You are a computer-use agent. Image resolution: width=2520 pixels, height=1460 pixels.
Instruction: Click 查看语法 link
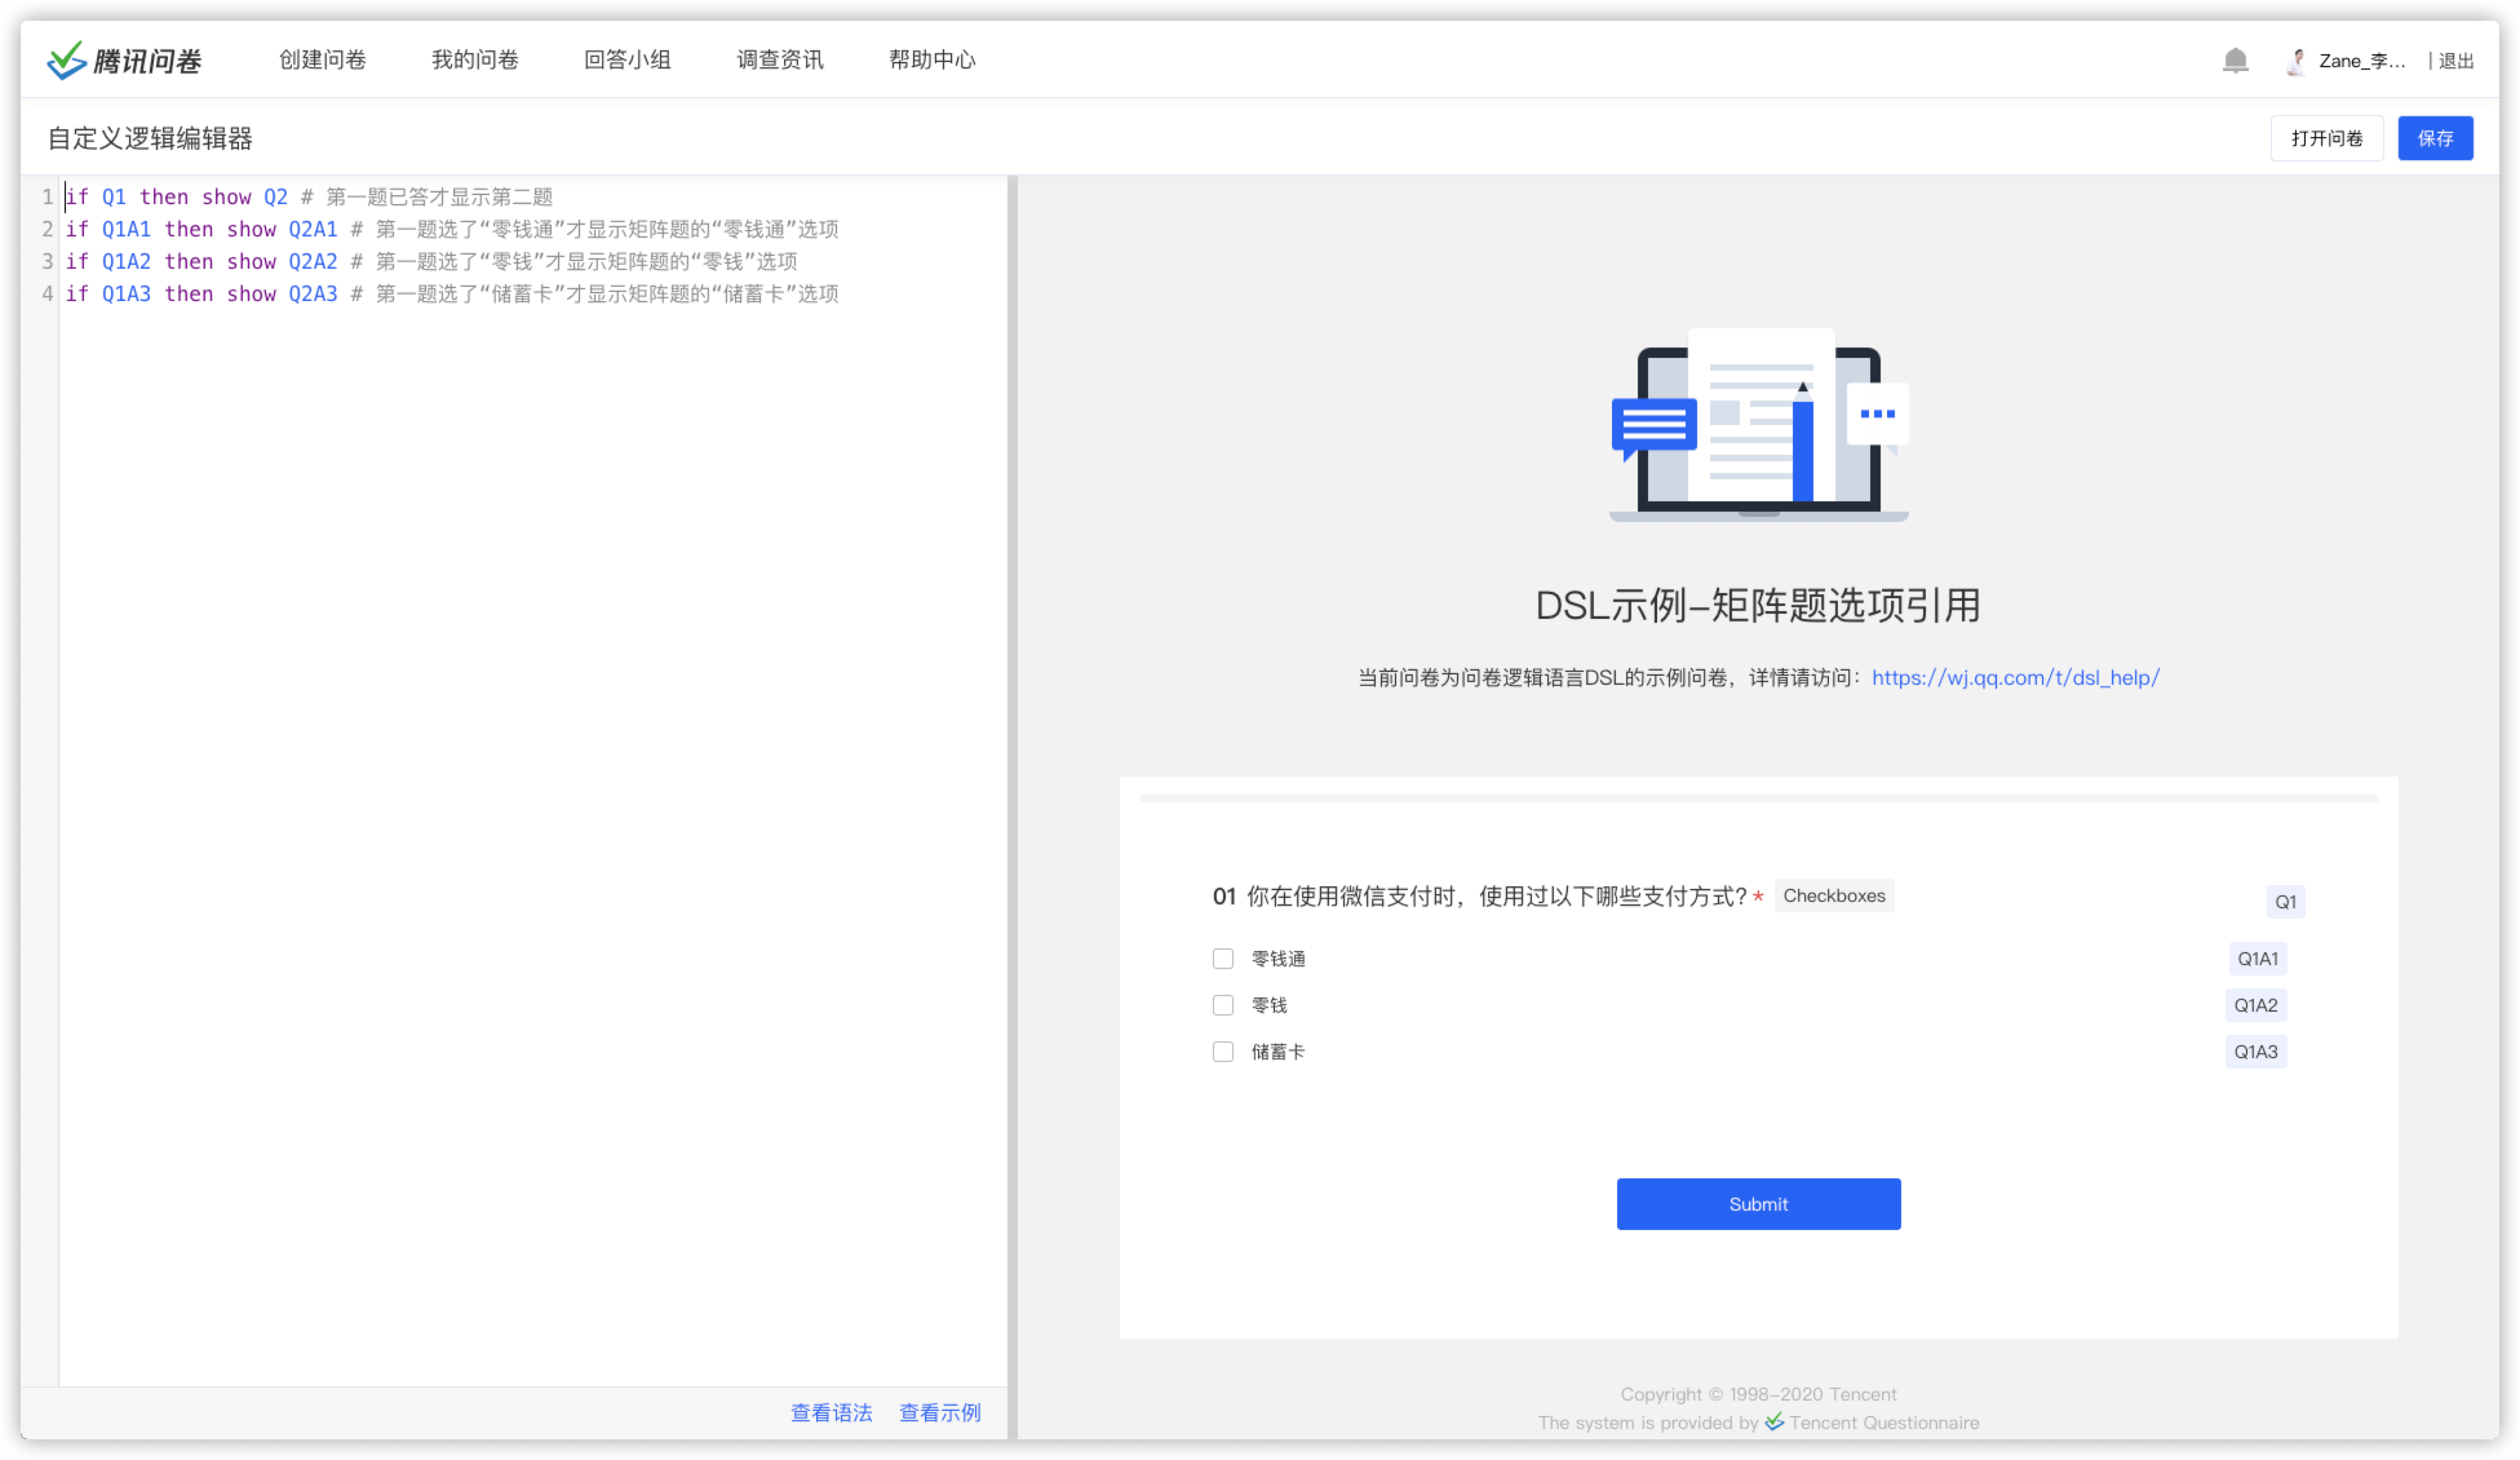(831, 1413)
